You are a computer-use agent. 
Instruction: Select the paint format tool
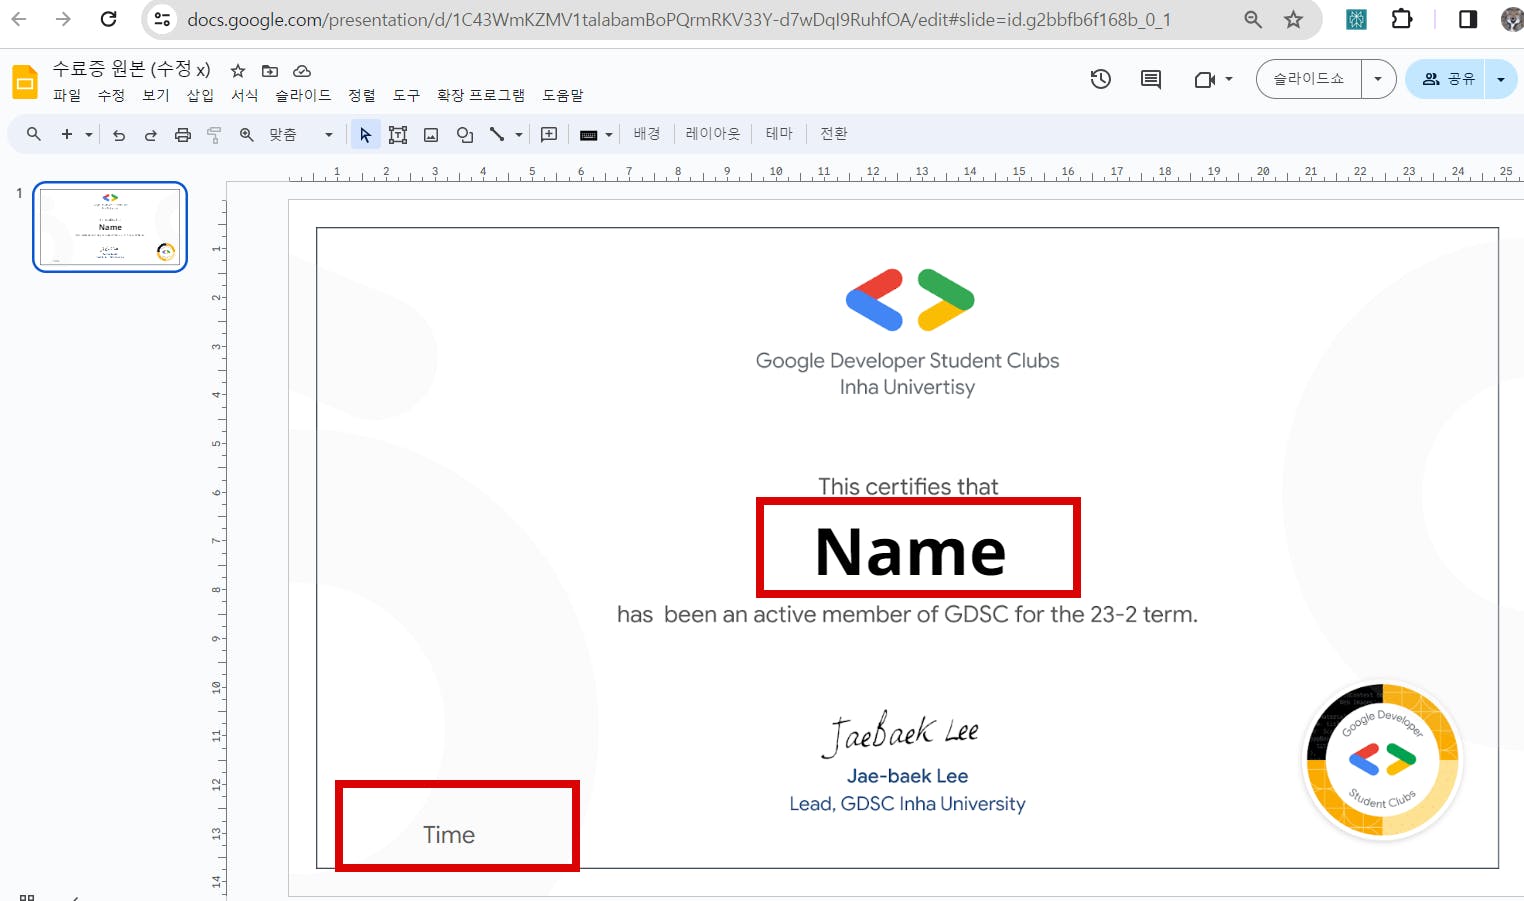(x=214, y=135)
